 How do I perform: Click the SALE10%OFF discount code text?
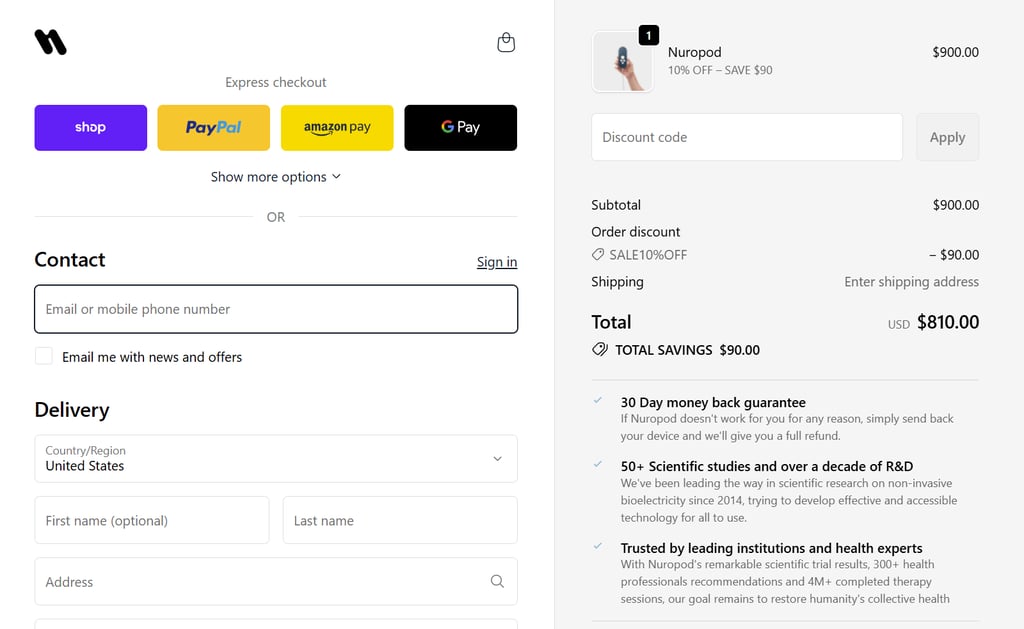(648, 255)
